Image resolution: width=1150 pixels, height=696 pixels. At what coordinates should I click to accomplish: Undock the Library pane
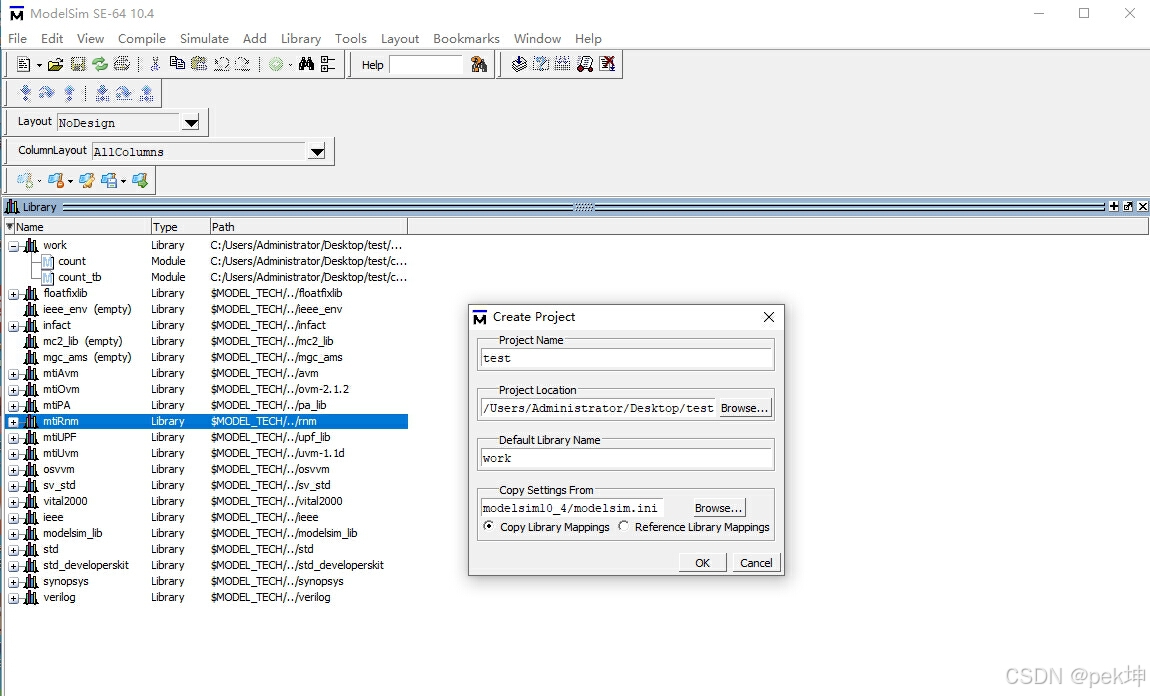(x=1128, y=207)
